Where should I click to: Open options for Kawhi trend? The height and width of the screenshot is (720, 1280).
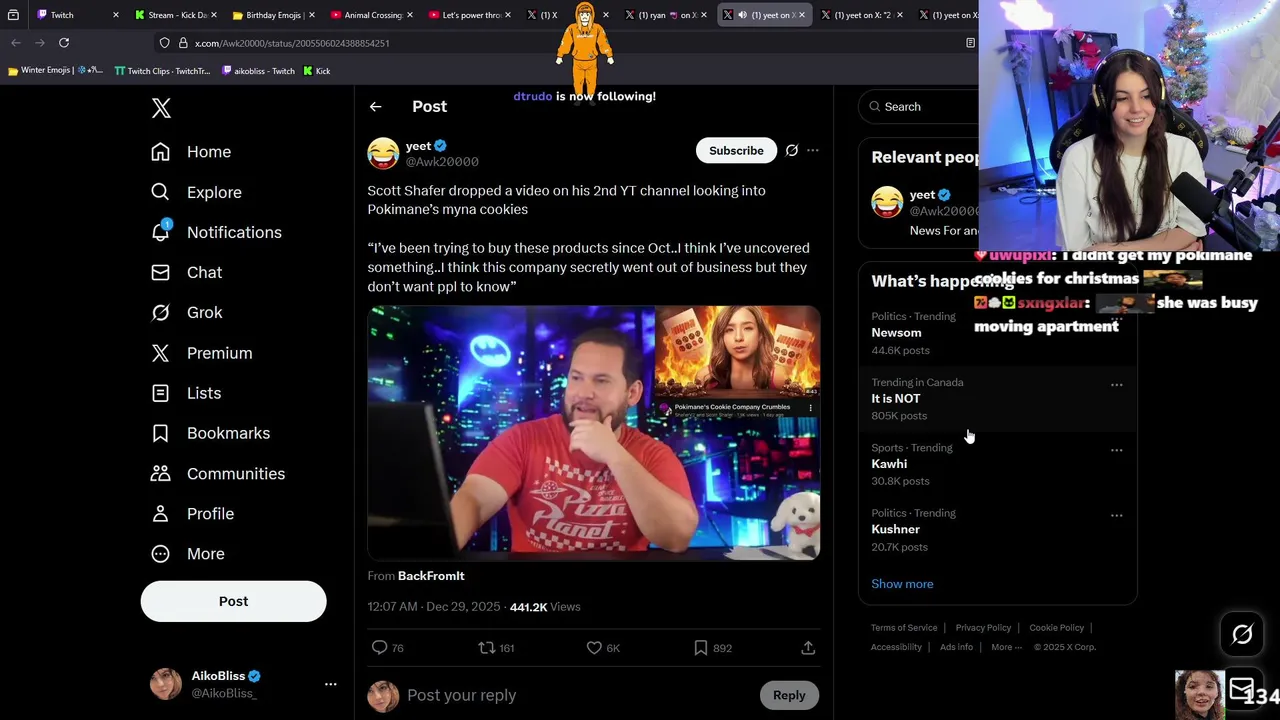pyautogui.click(x=1116, y=450)
